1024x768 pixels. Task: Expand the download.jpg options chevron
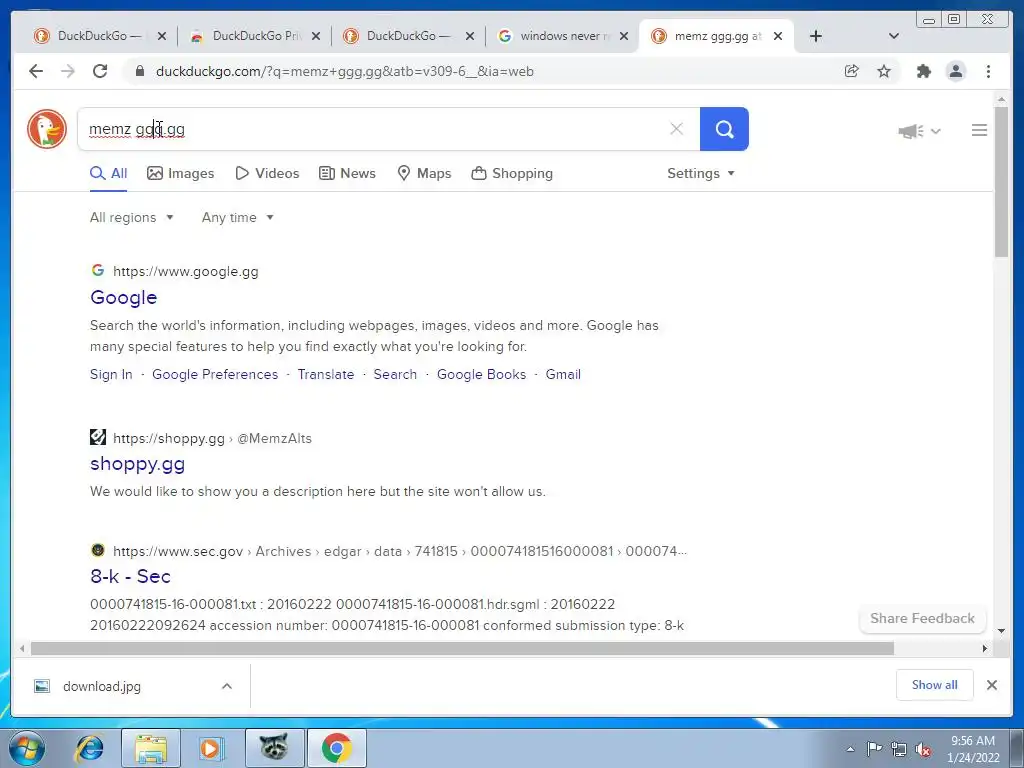point(227,686)
